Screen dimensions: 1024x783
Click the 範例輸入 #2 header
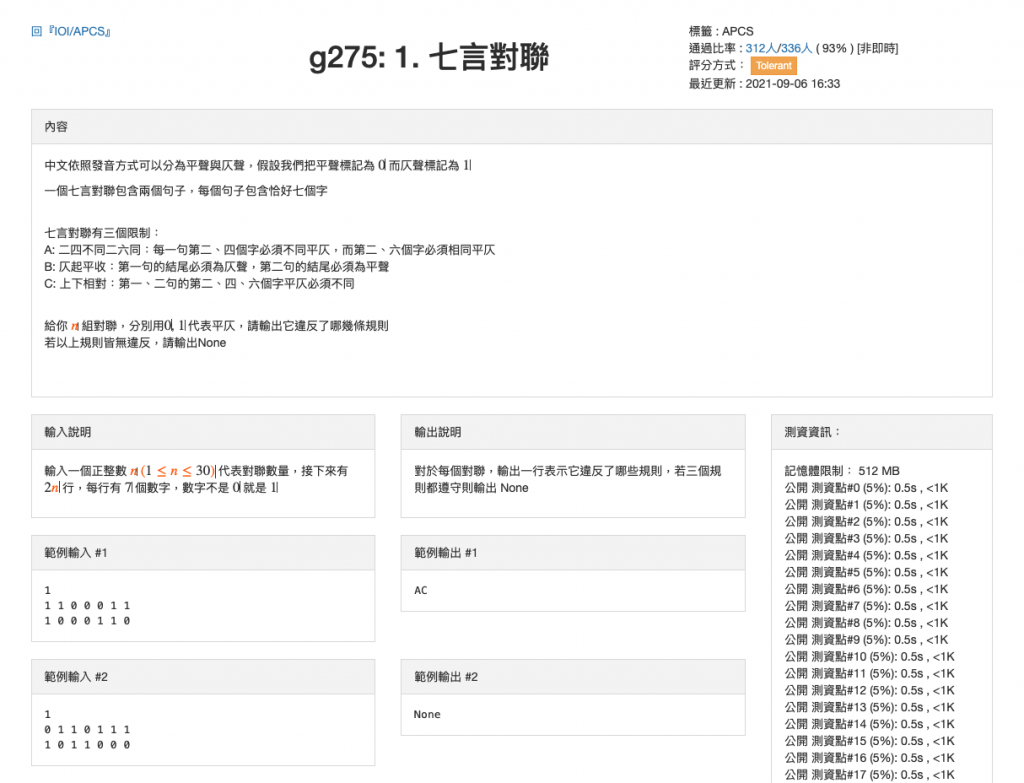tap(203, 677)
